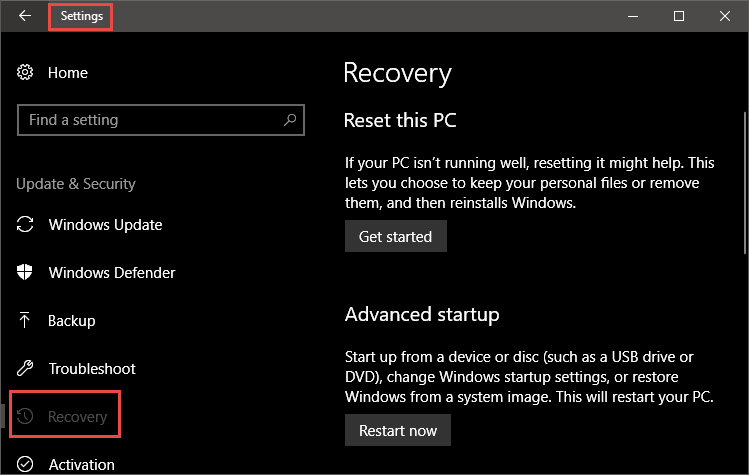The image size is (749, 475).
Task: Click the Activation checkmark icon
Action: (25, 464)
